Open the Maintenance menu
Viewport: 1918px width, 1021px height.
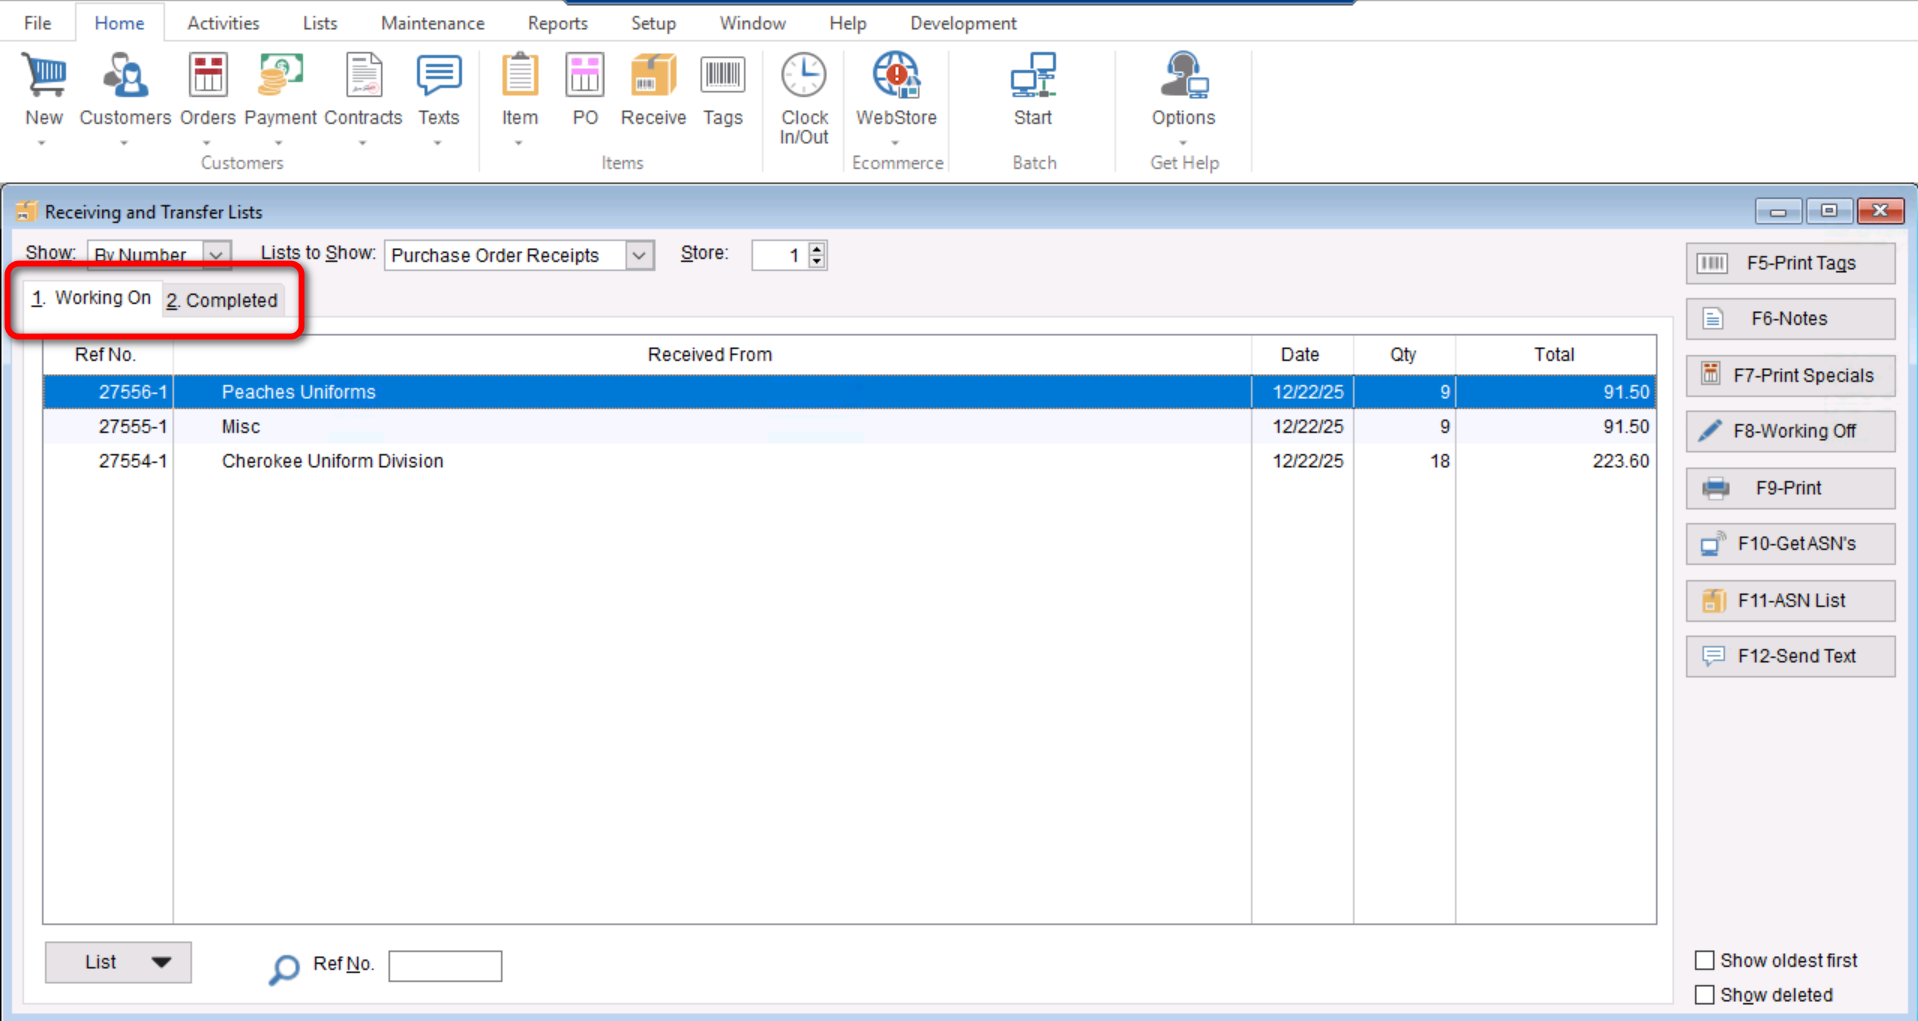point(432,23)
